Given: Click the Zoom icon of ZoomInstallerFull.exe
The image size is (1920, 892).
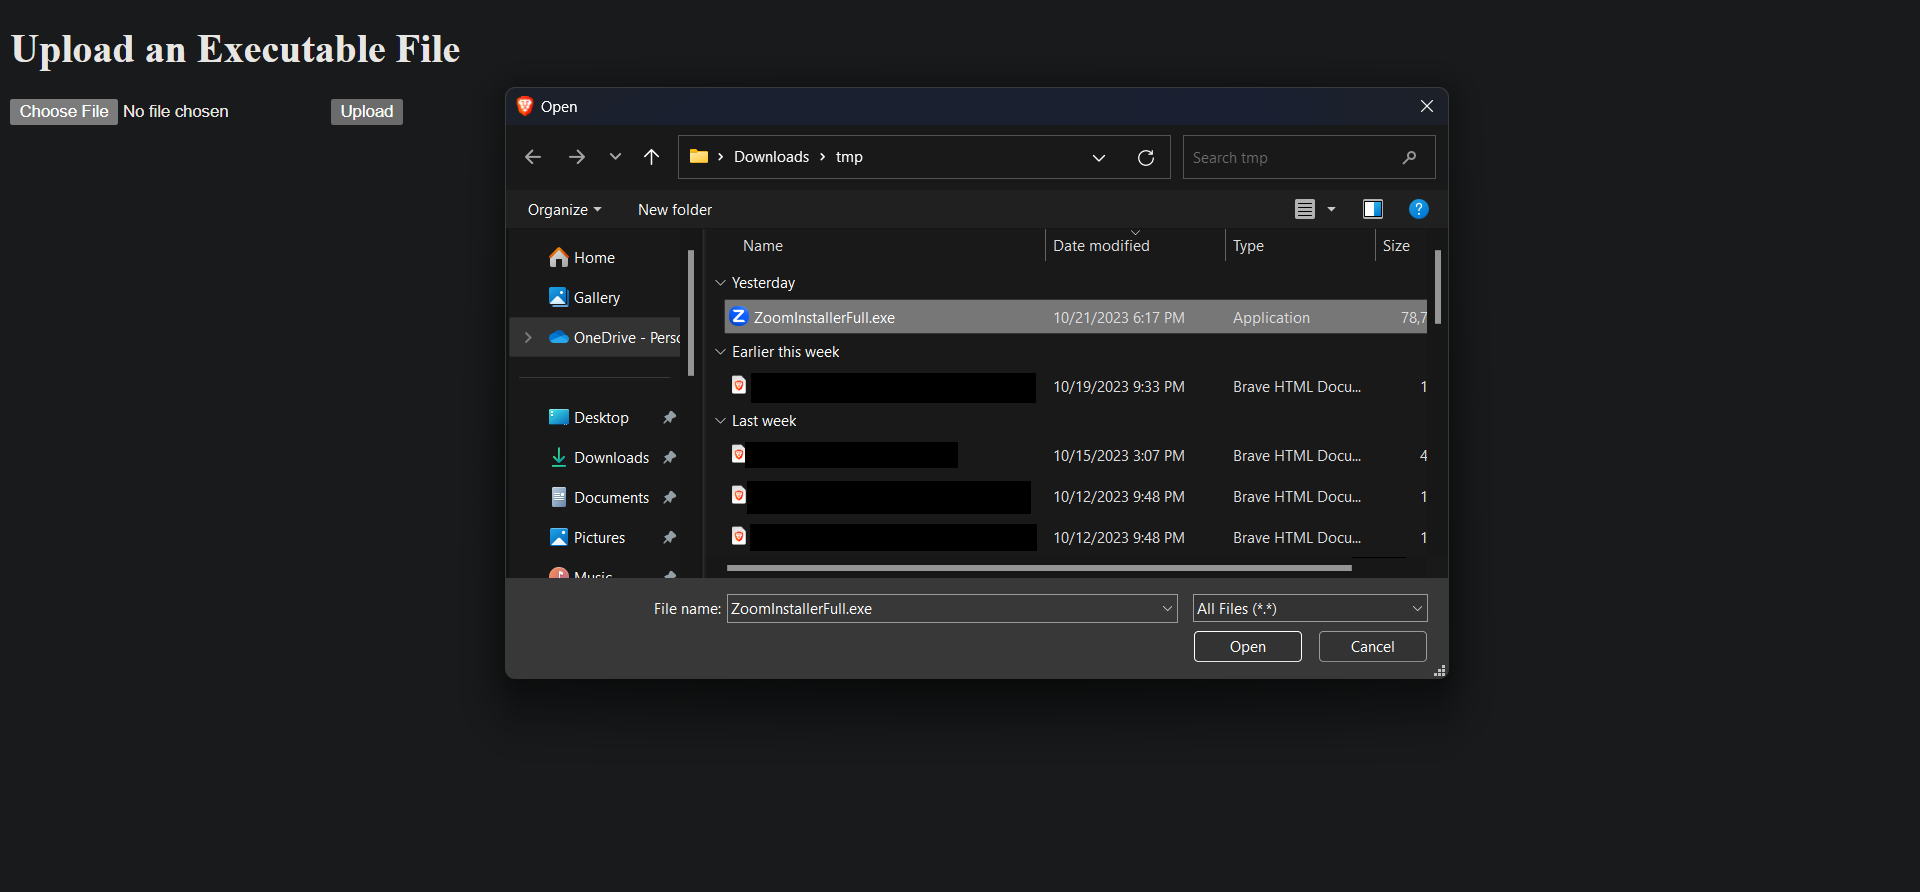Looking at the screenshot, I should click(739, 317).
